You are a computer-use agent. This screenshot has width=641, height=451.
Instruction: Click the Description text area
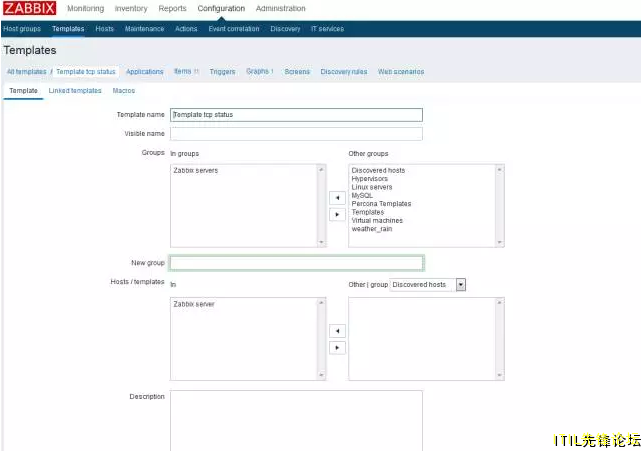click(296, 421)
